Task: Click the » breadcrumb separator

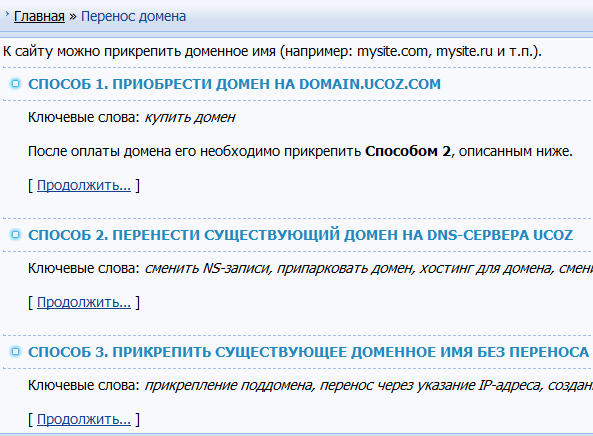Action: (73, 17)
